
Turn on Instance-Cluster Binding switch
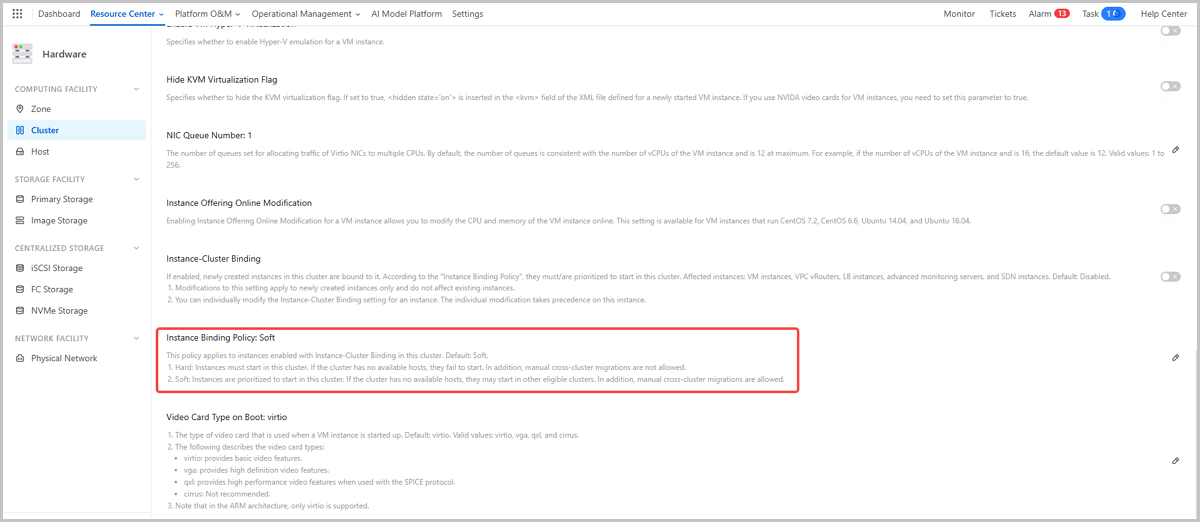point(1169,276)
